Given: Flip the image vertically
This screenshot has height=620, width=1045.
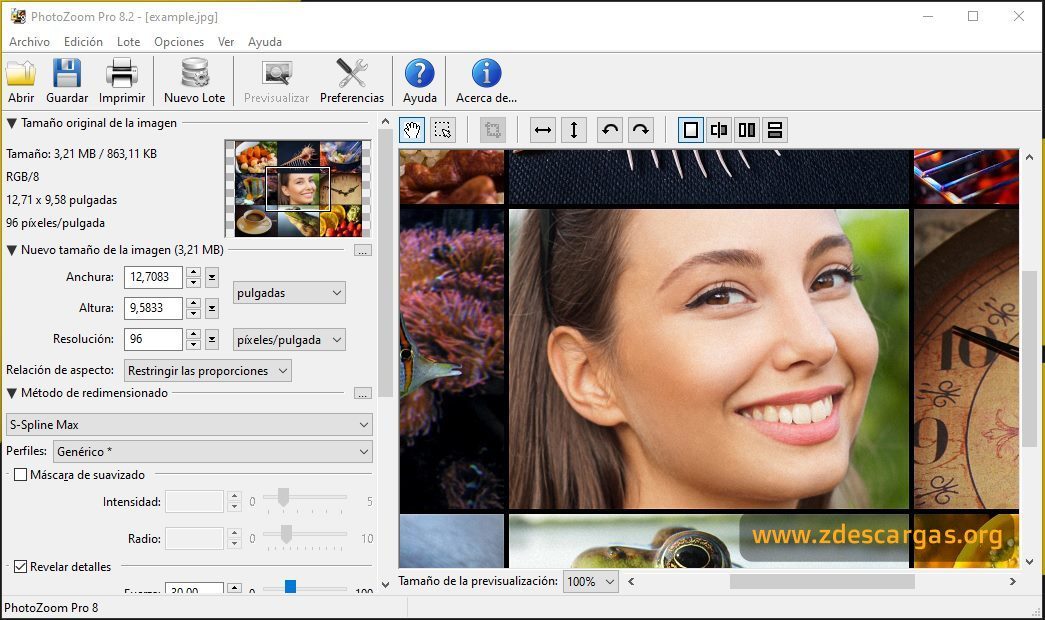Looking at the screenshot, I should coord(574,129).
